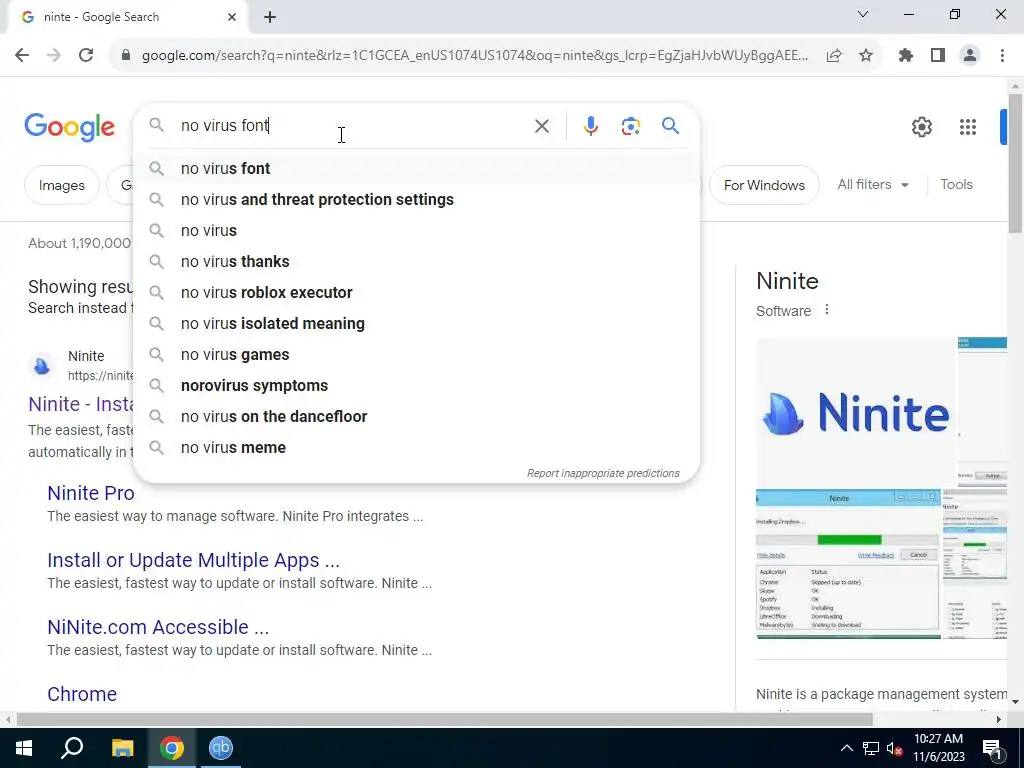
Task: Open Windows taskbar search
Action: (x=72, y=748)
